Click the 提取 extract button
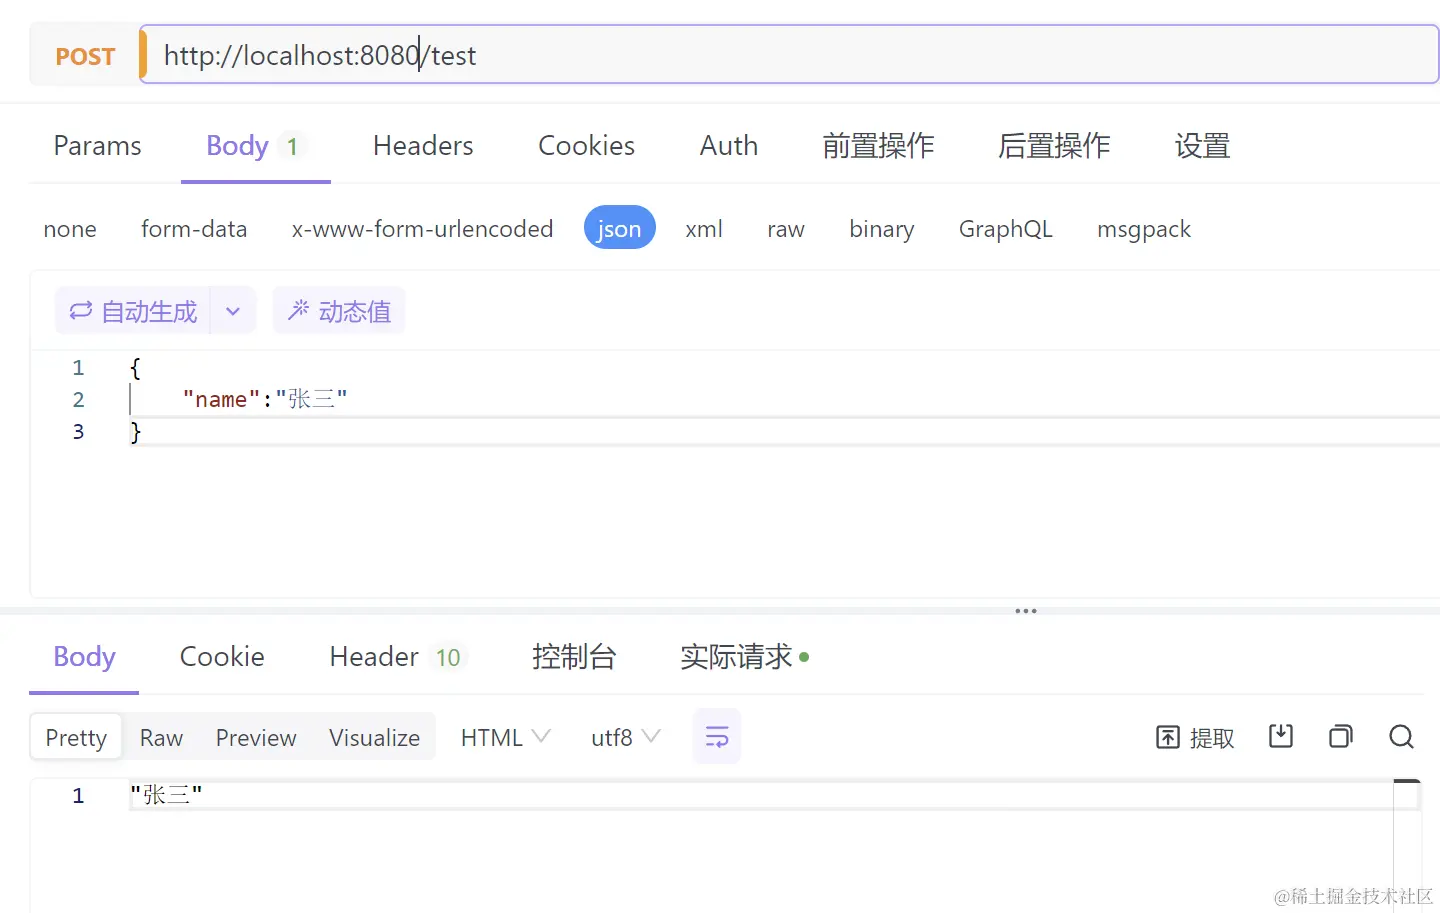Viewport: 1440px width, 913px height. coord(1195,738)
